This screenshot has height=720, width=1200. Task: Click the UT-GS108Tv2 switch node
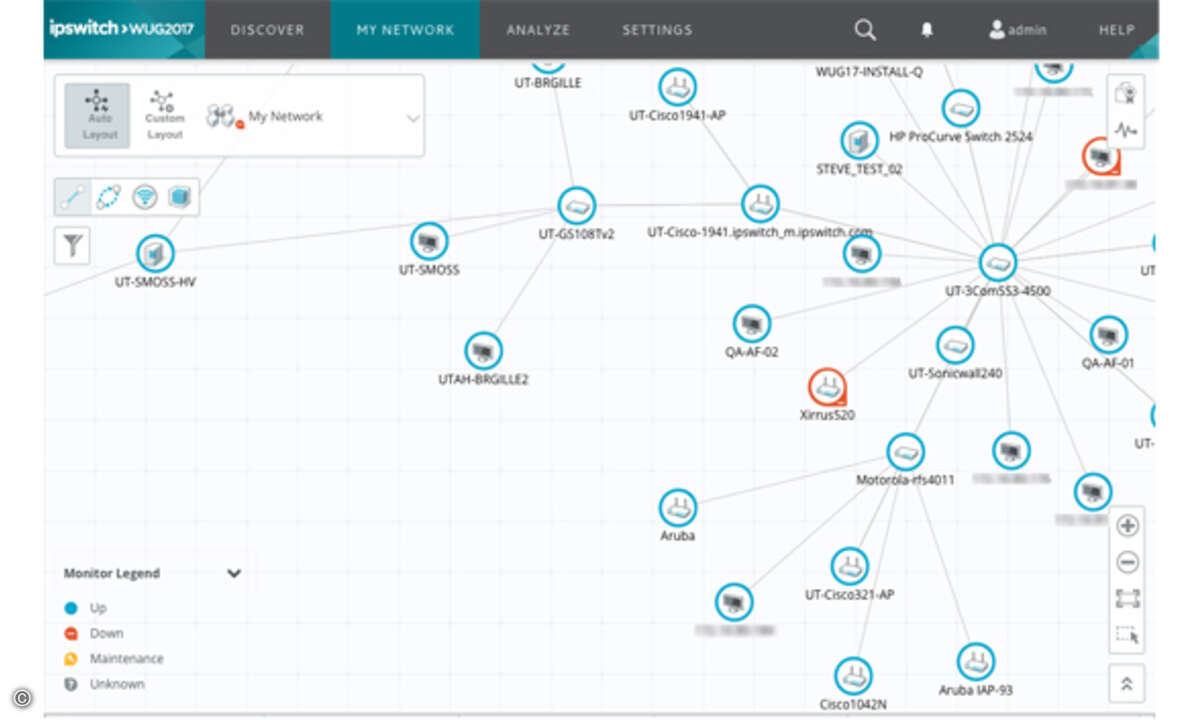[x=577, y=206]
